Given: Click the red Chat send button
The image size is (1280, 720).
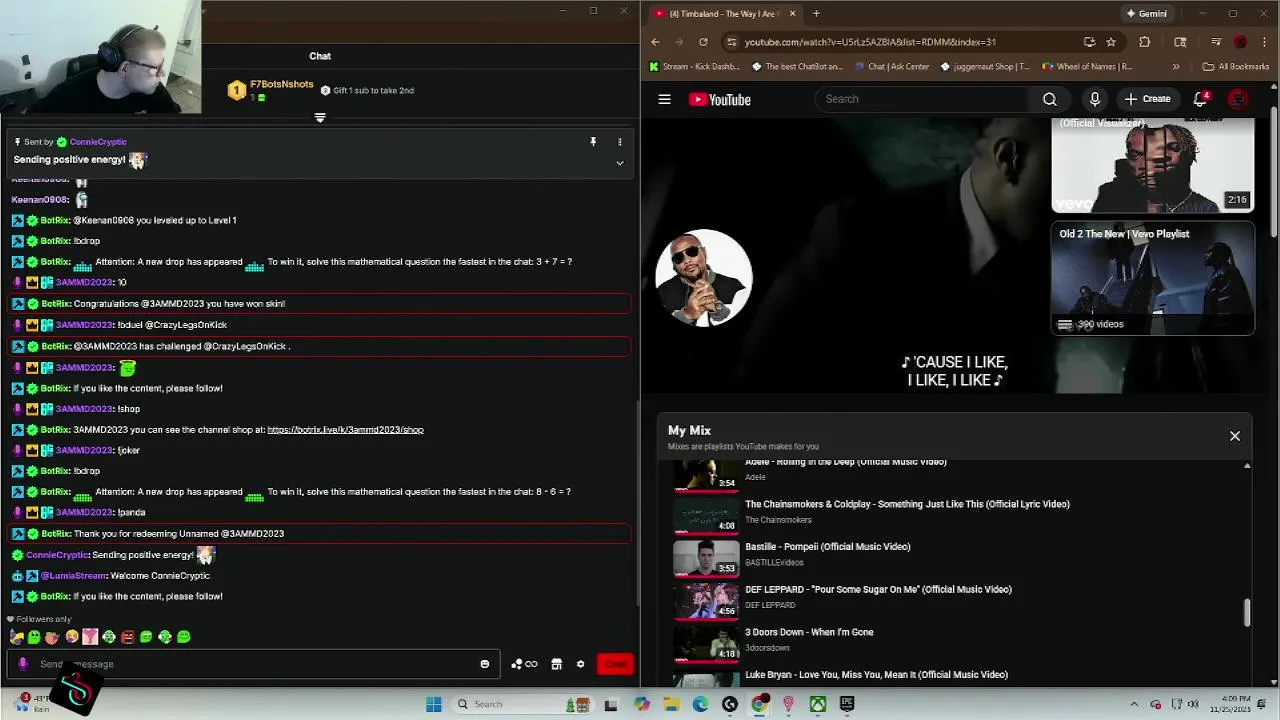Looking at the screenshot, I should click(615, 664).
